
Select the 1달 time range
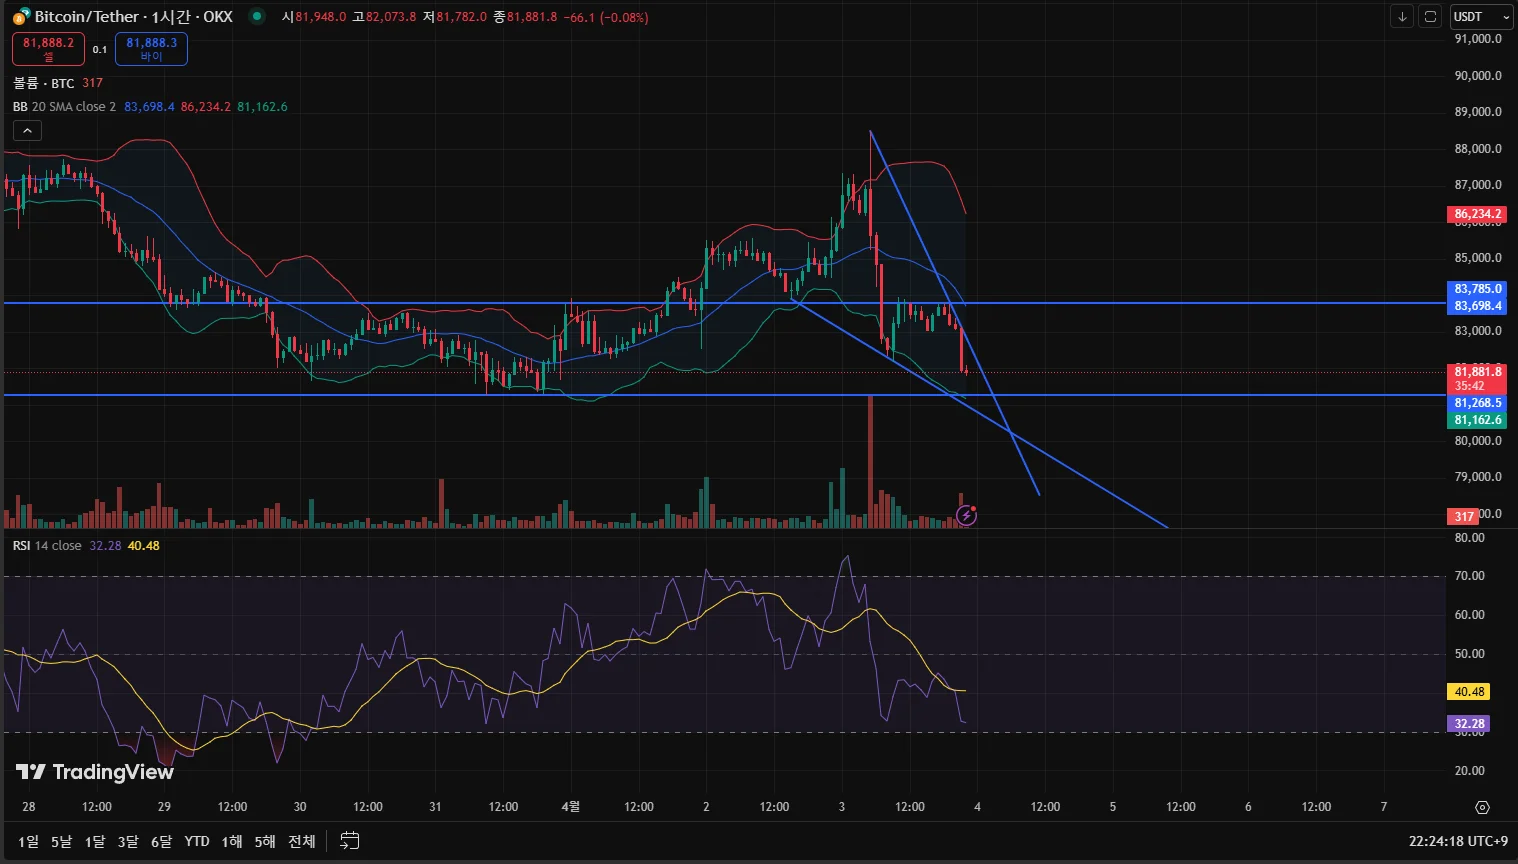[x=95, y=842]
